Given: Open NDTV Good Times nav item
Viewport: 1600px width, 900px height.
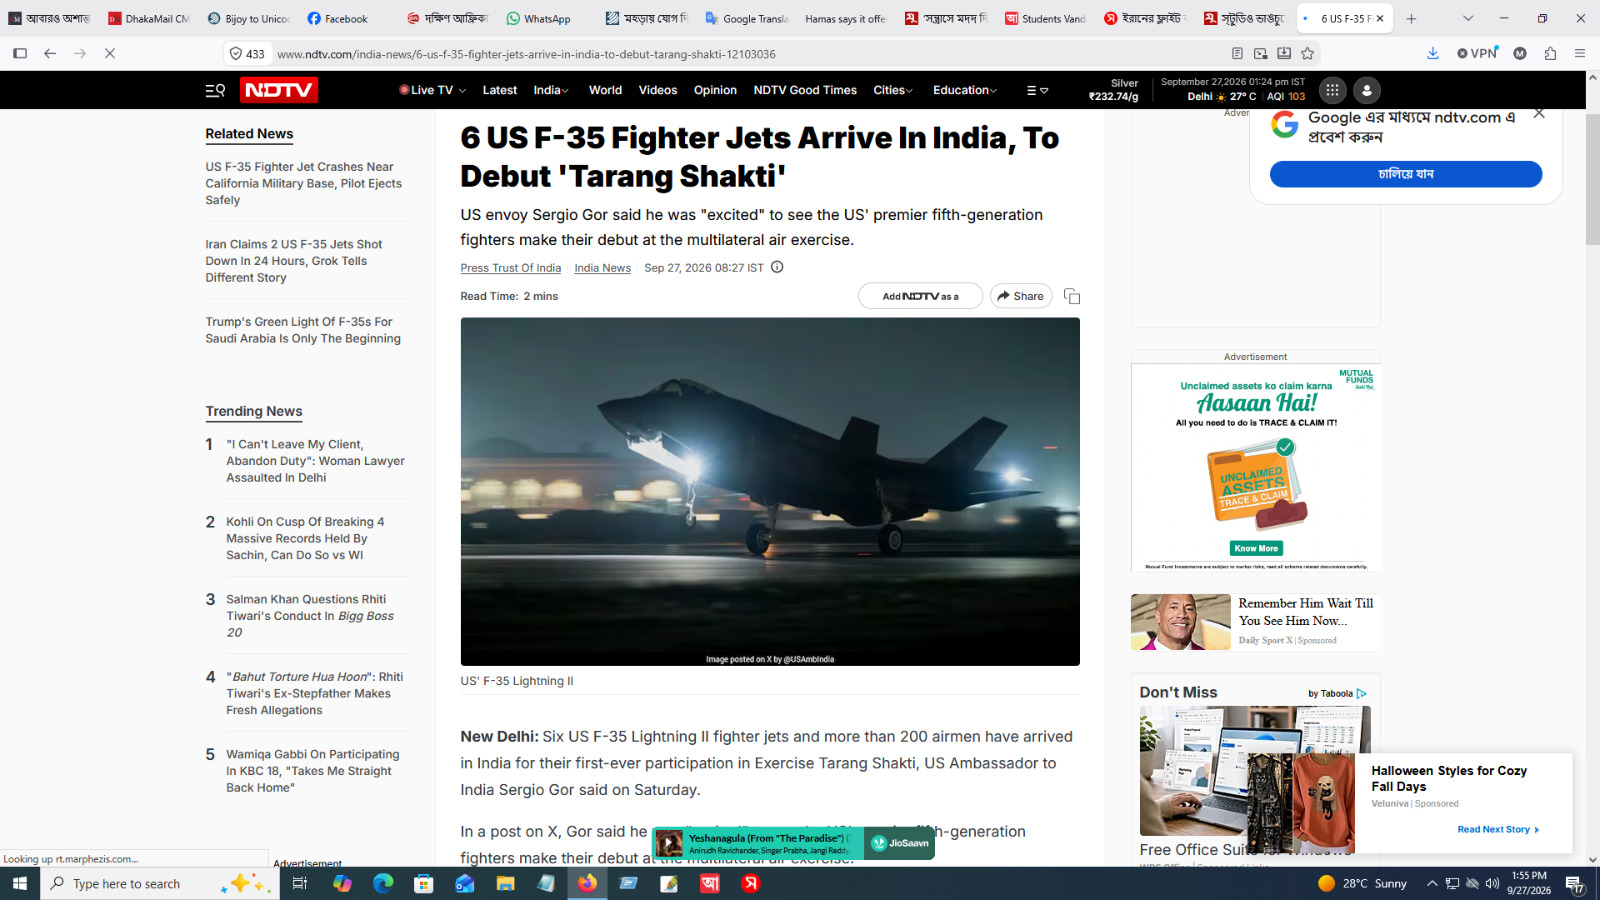Looking at the screenshot, I should (805, 90).
